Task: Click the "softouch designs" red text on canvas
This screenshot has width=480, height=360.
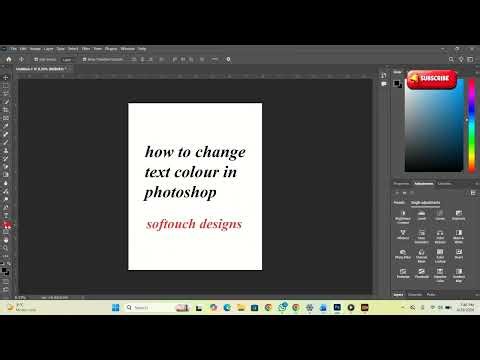Action: click(x=194, y=224)
